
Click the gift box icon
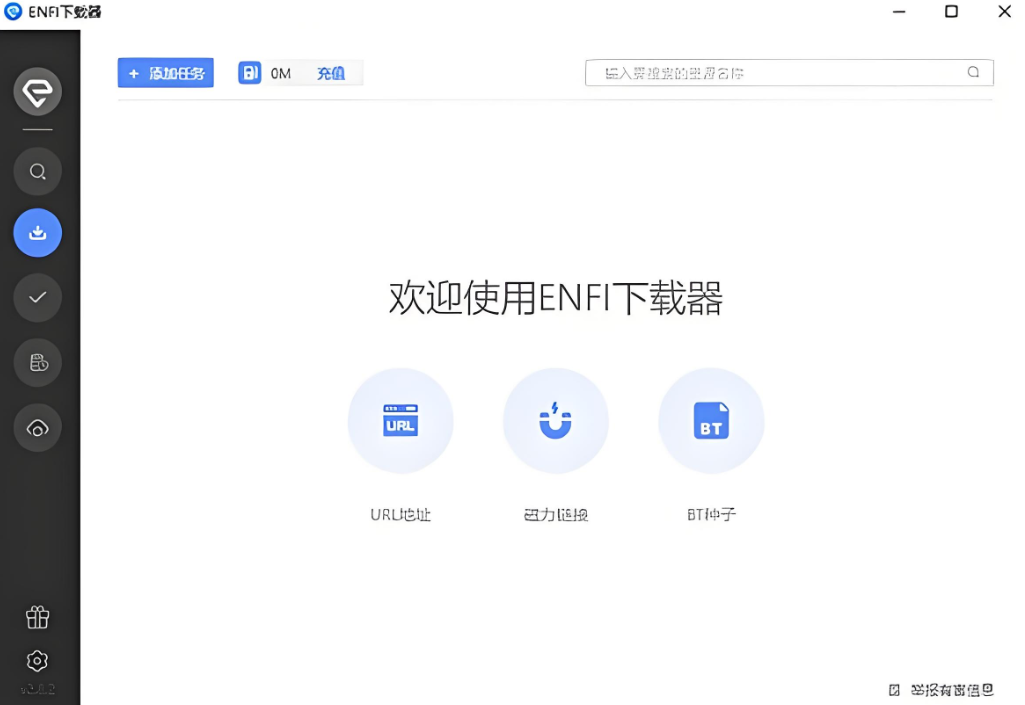click(x=37, y=617)
